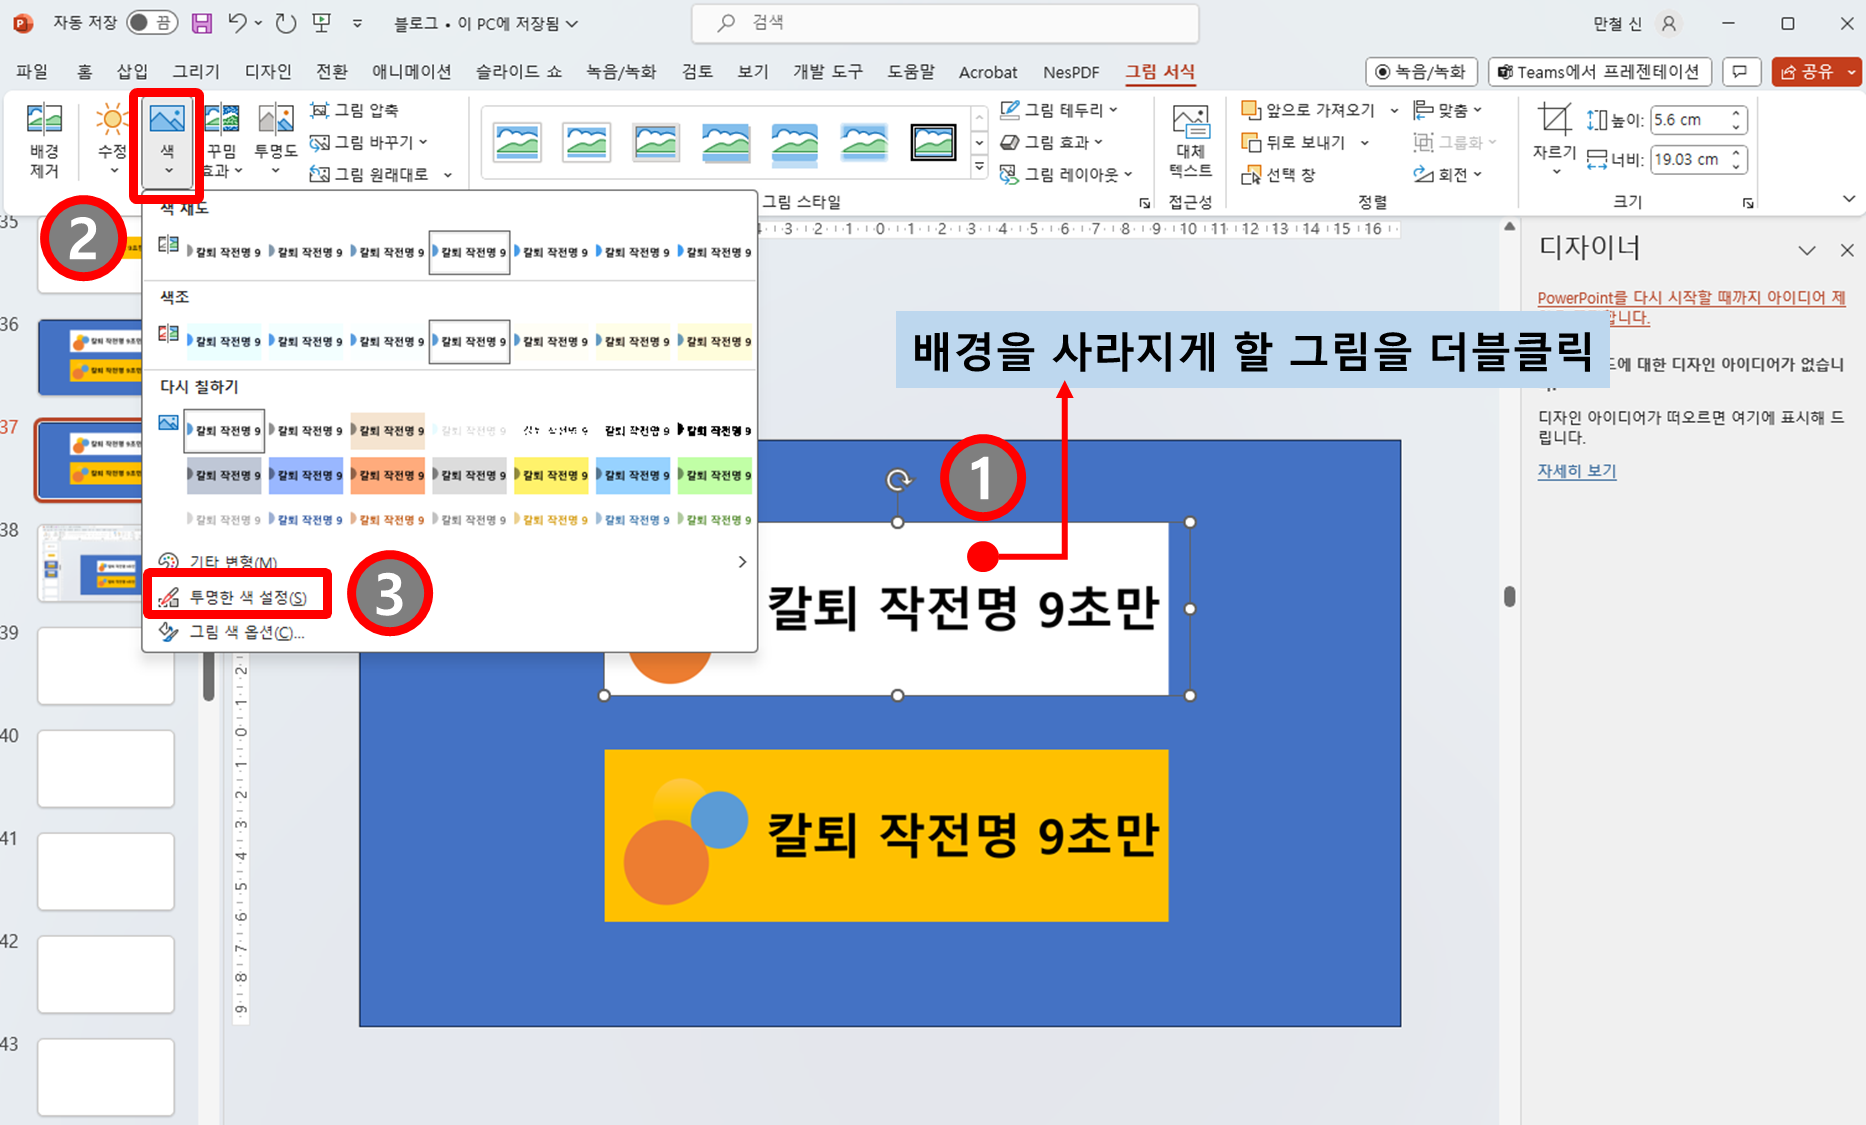This screenshot has height=1125, width=1866.
Task: Open the Selection Pane (선택 창)
Action: [1278, 174]
